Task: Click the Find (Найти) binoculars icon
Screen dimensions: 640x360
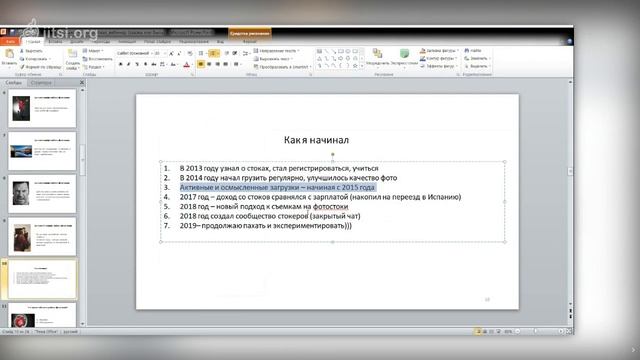Action: (x=467, y=51)
